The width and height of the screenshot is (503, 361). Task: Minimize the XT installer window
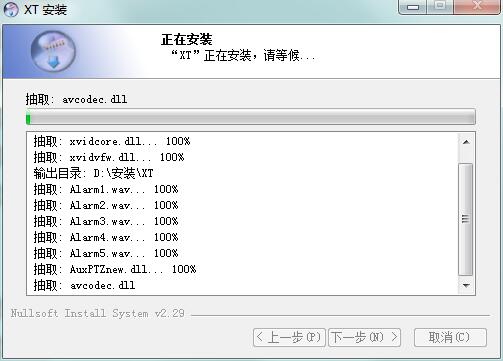(413, 7)
